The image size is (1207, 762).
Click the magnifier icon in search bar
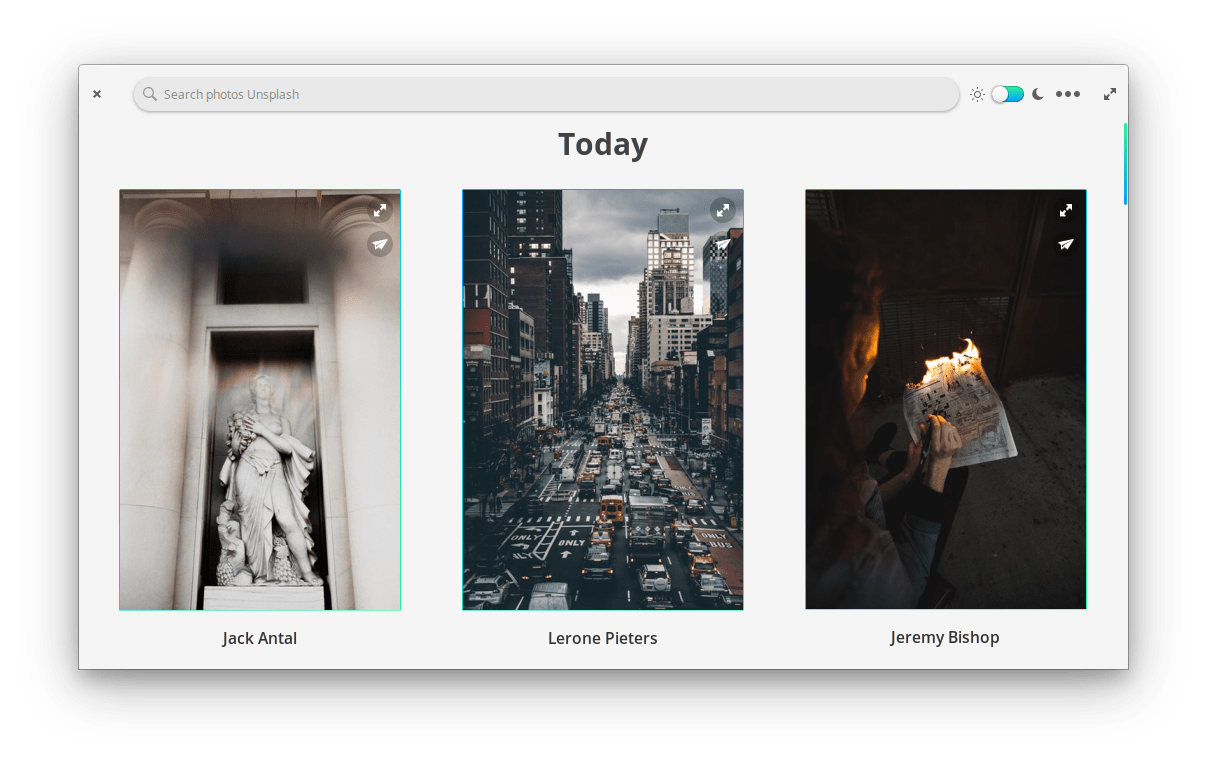pyautogui.click(x=150, y=94)
